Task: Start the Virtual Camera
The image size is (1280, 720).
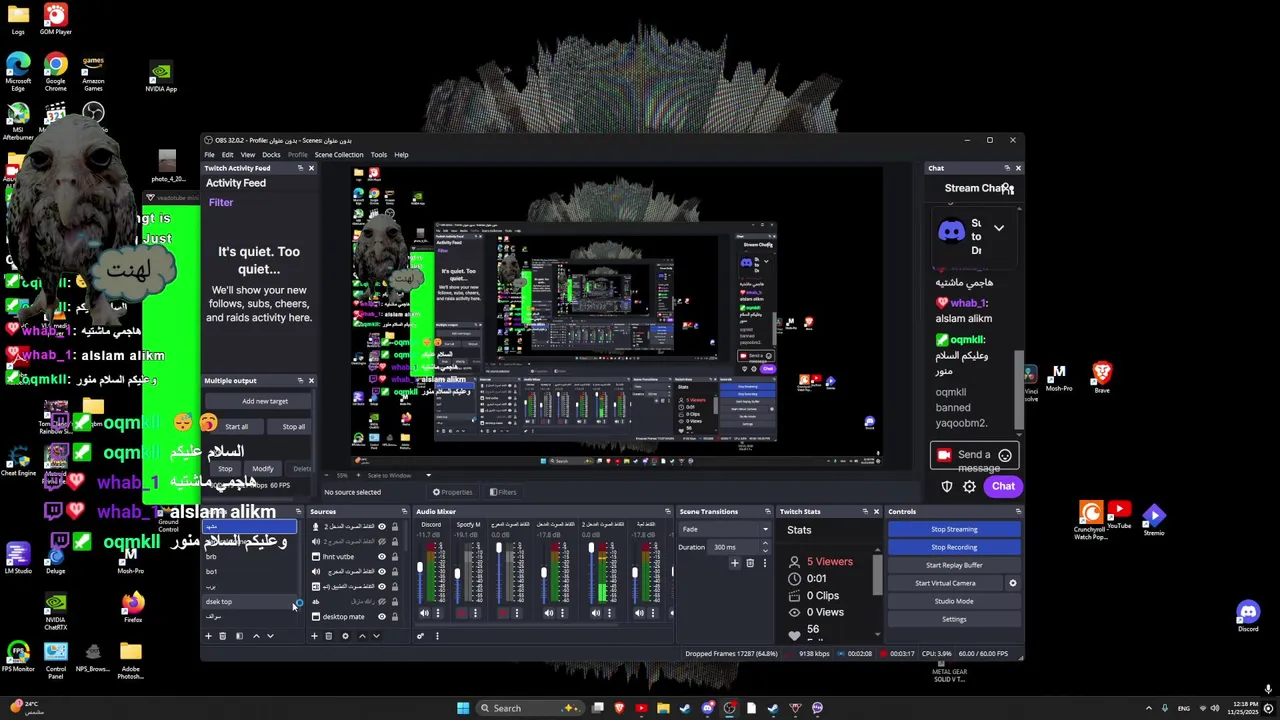Action: click(x=945, y=583)
